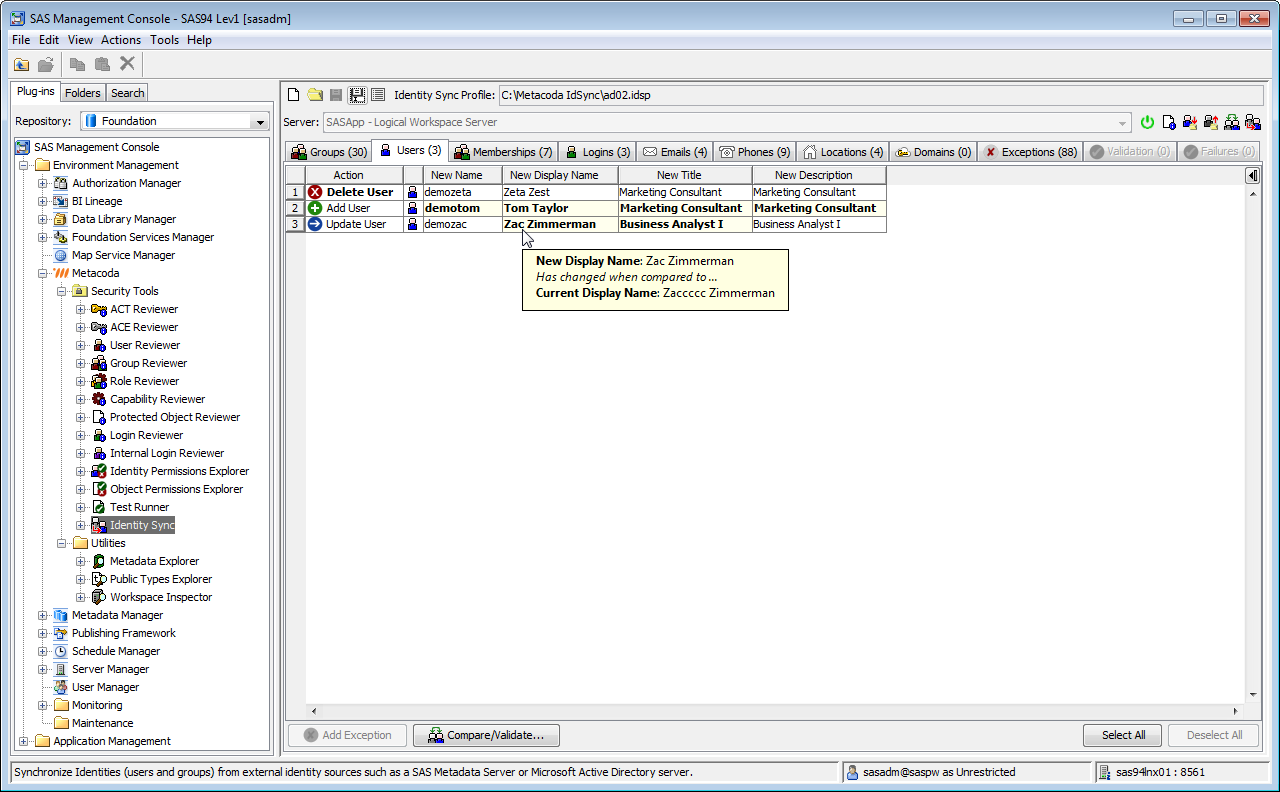1280x792 pixels.
Task: Select the Workspace Inspector tree item
Action: click(x=161, y=597)
